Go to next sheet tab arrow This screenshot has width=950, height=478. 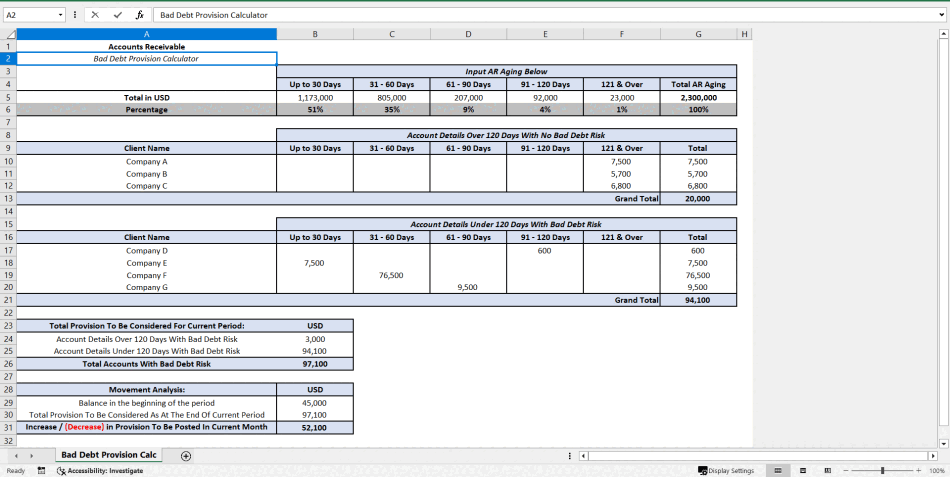(30, 456)
